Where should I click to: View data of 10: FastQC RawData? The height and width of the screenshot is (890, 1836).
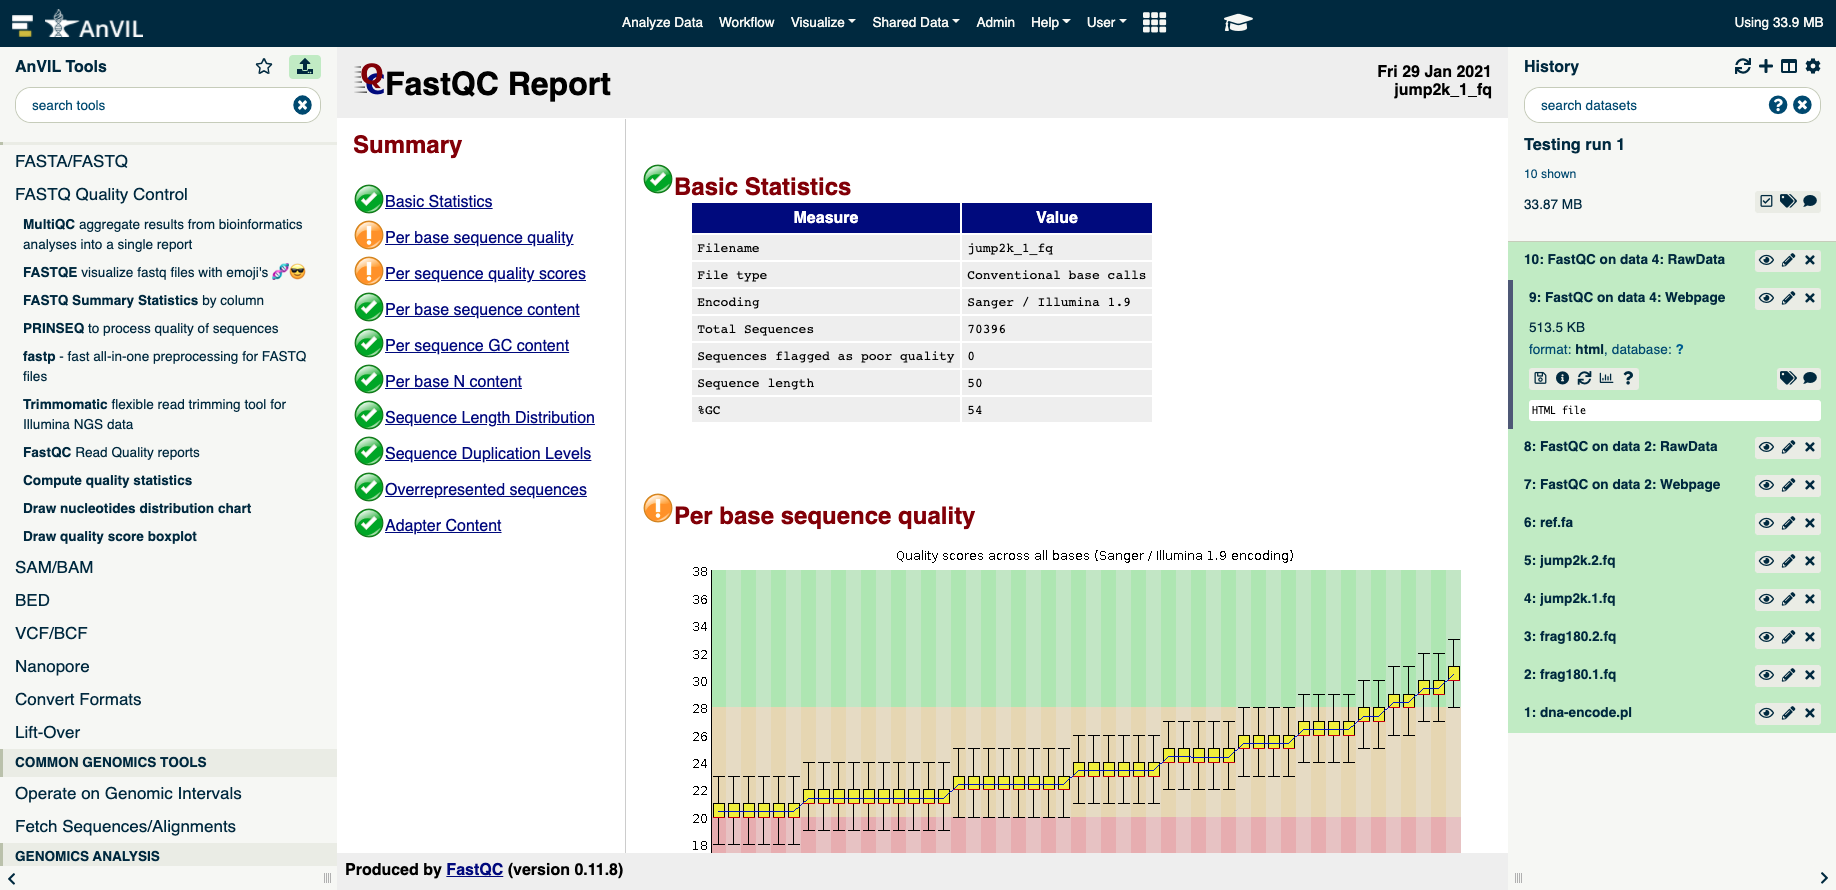coord(1766,260)
